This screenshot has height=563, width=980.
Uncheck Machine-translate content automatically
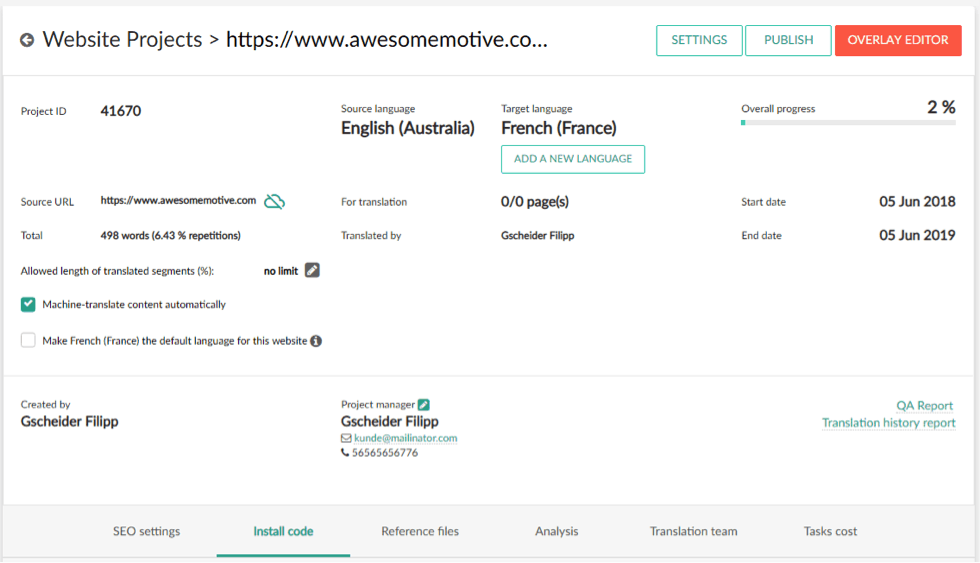[x=28, y=304]
